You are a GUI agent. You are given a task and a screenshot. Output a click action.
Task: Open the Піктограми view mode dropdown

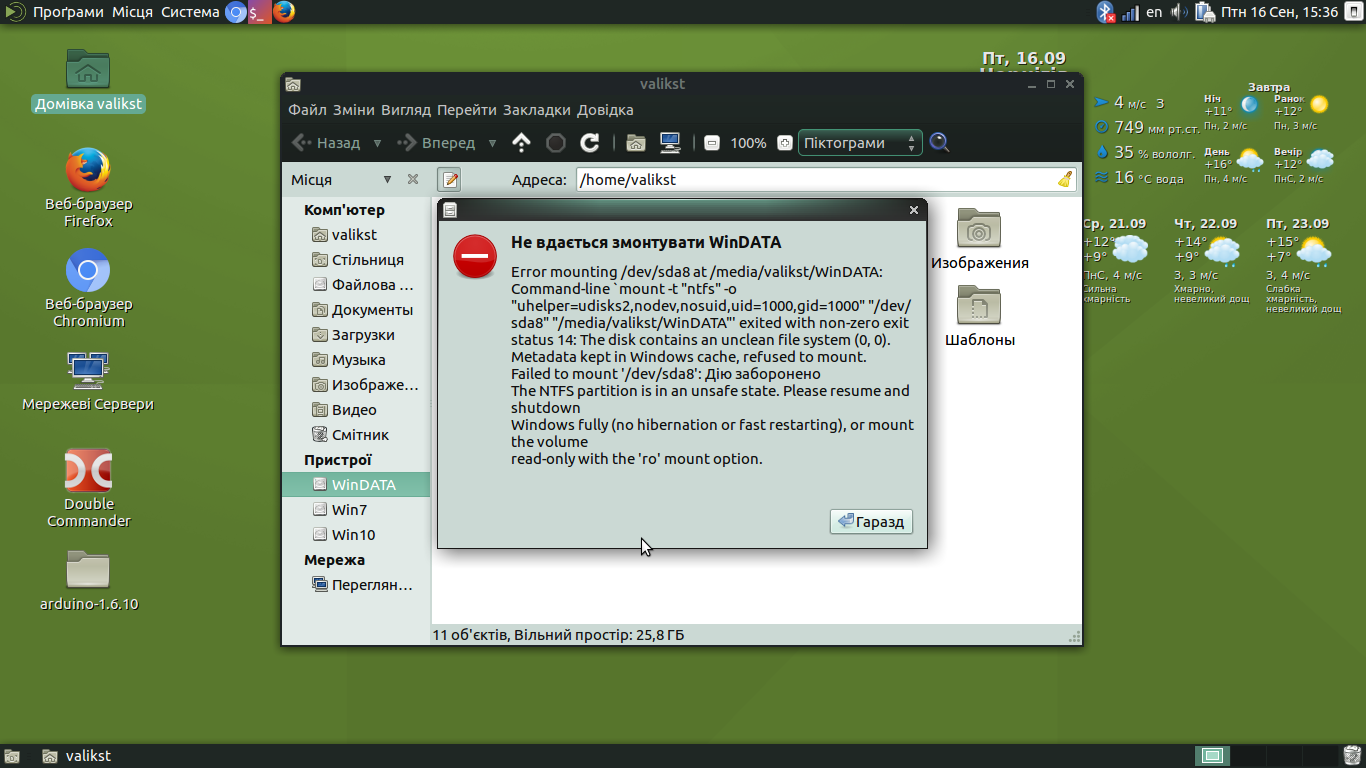click(859, 143)
